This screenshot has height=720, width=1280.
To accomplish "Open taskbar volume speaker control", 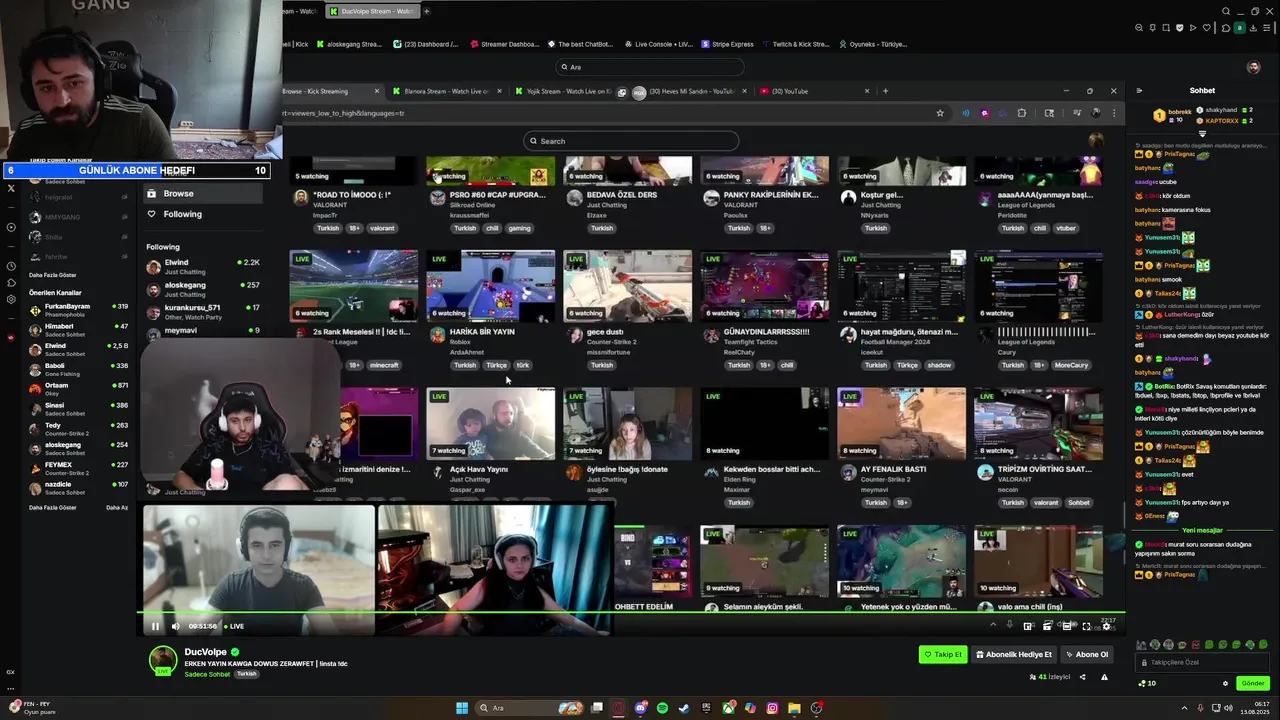I will (1229, 708).
